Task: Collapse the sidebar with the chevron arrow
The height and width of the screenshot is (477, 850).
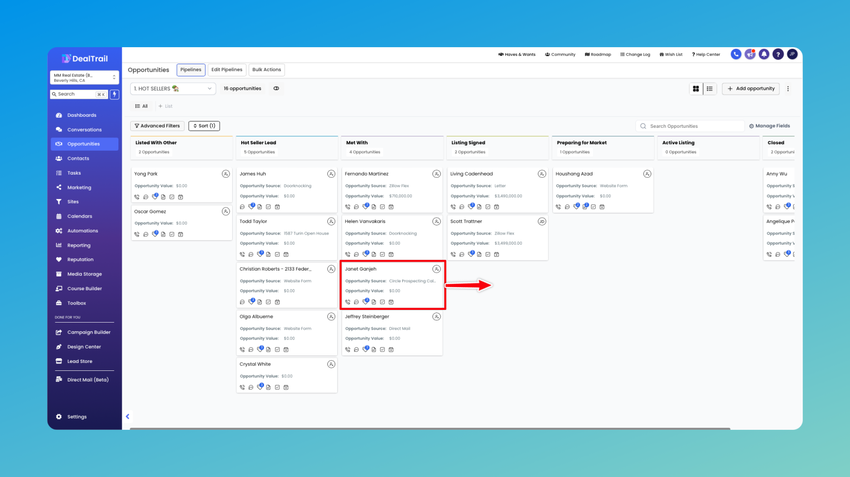Action: [127, 416]
